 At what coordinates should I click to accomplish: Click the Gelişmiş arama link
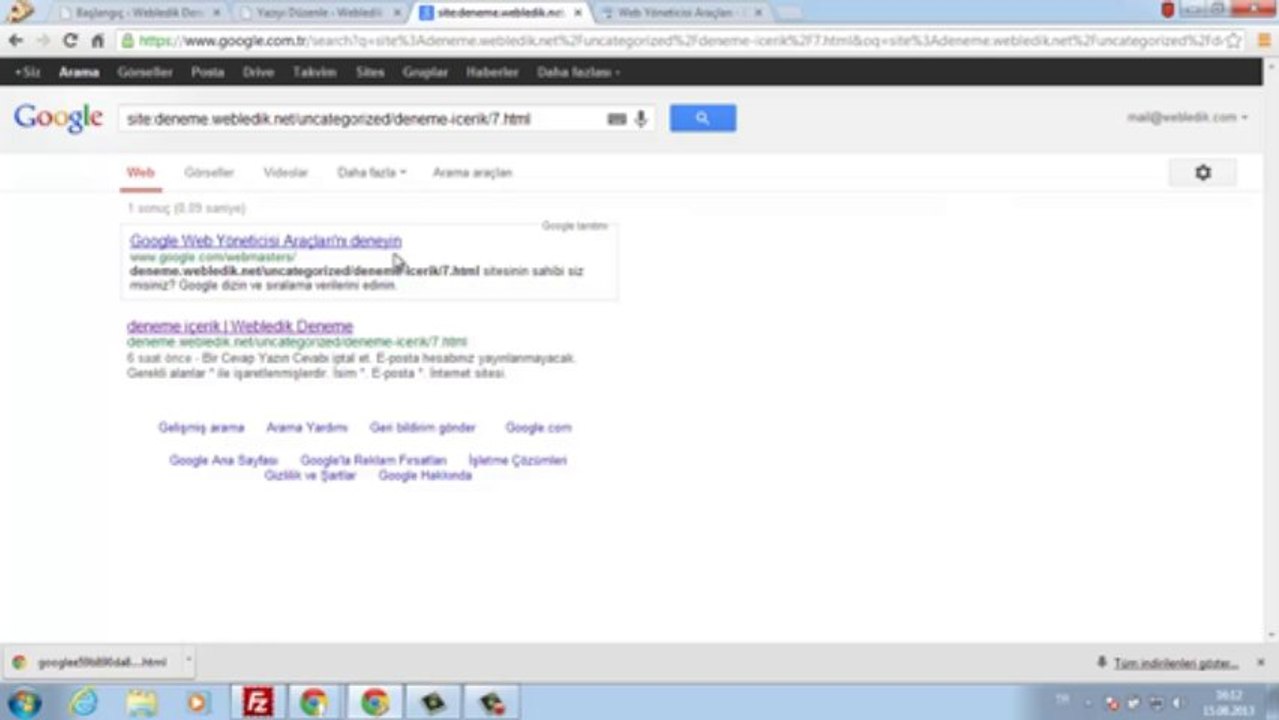(201, 428)
